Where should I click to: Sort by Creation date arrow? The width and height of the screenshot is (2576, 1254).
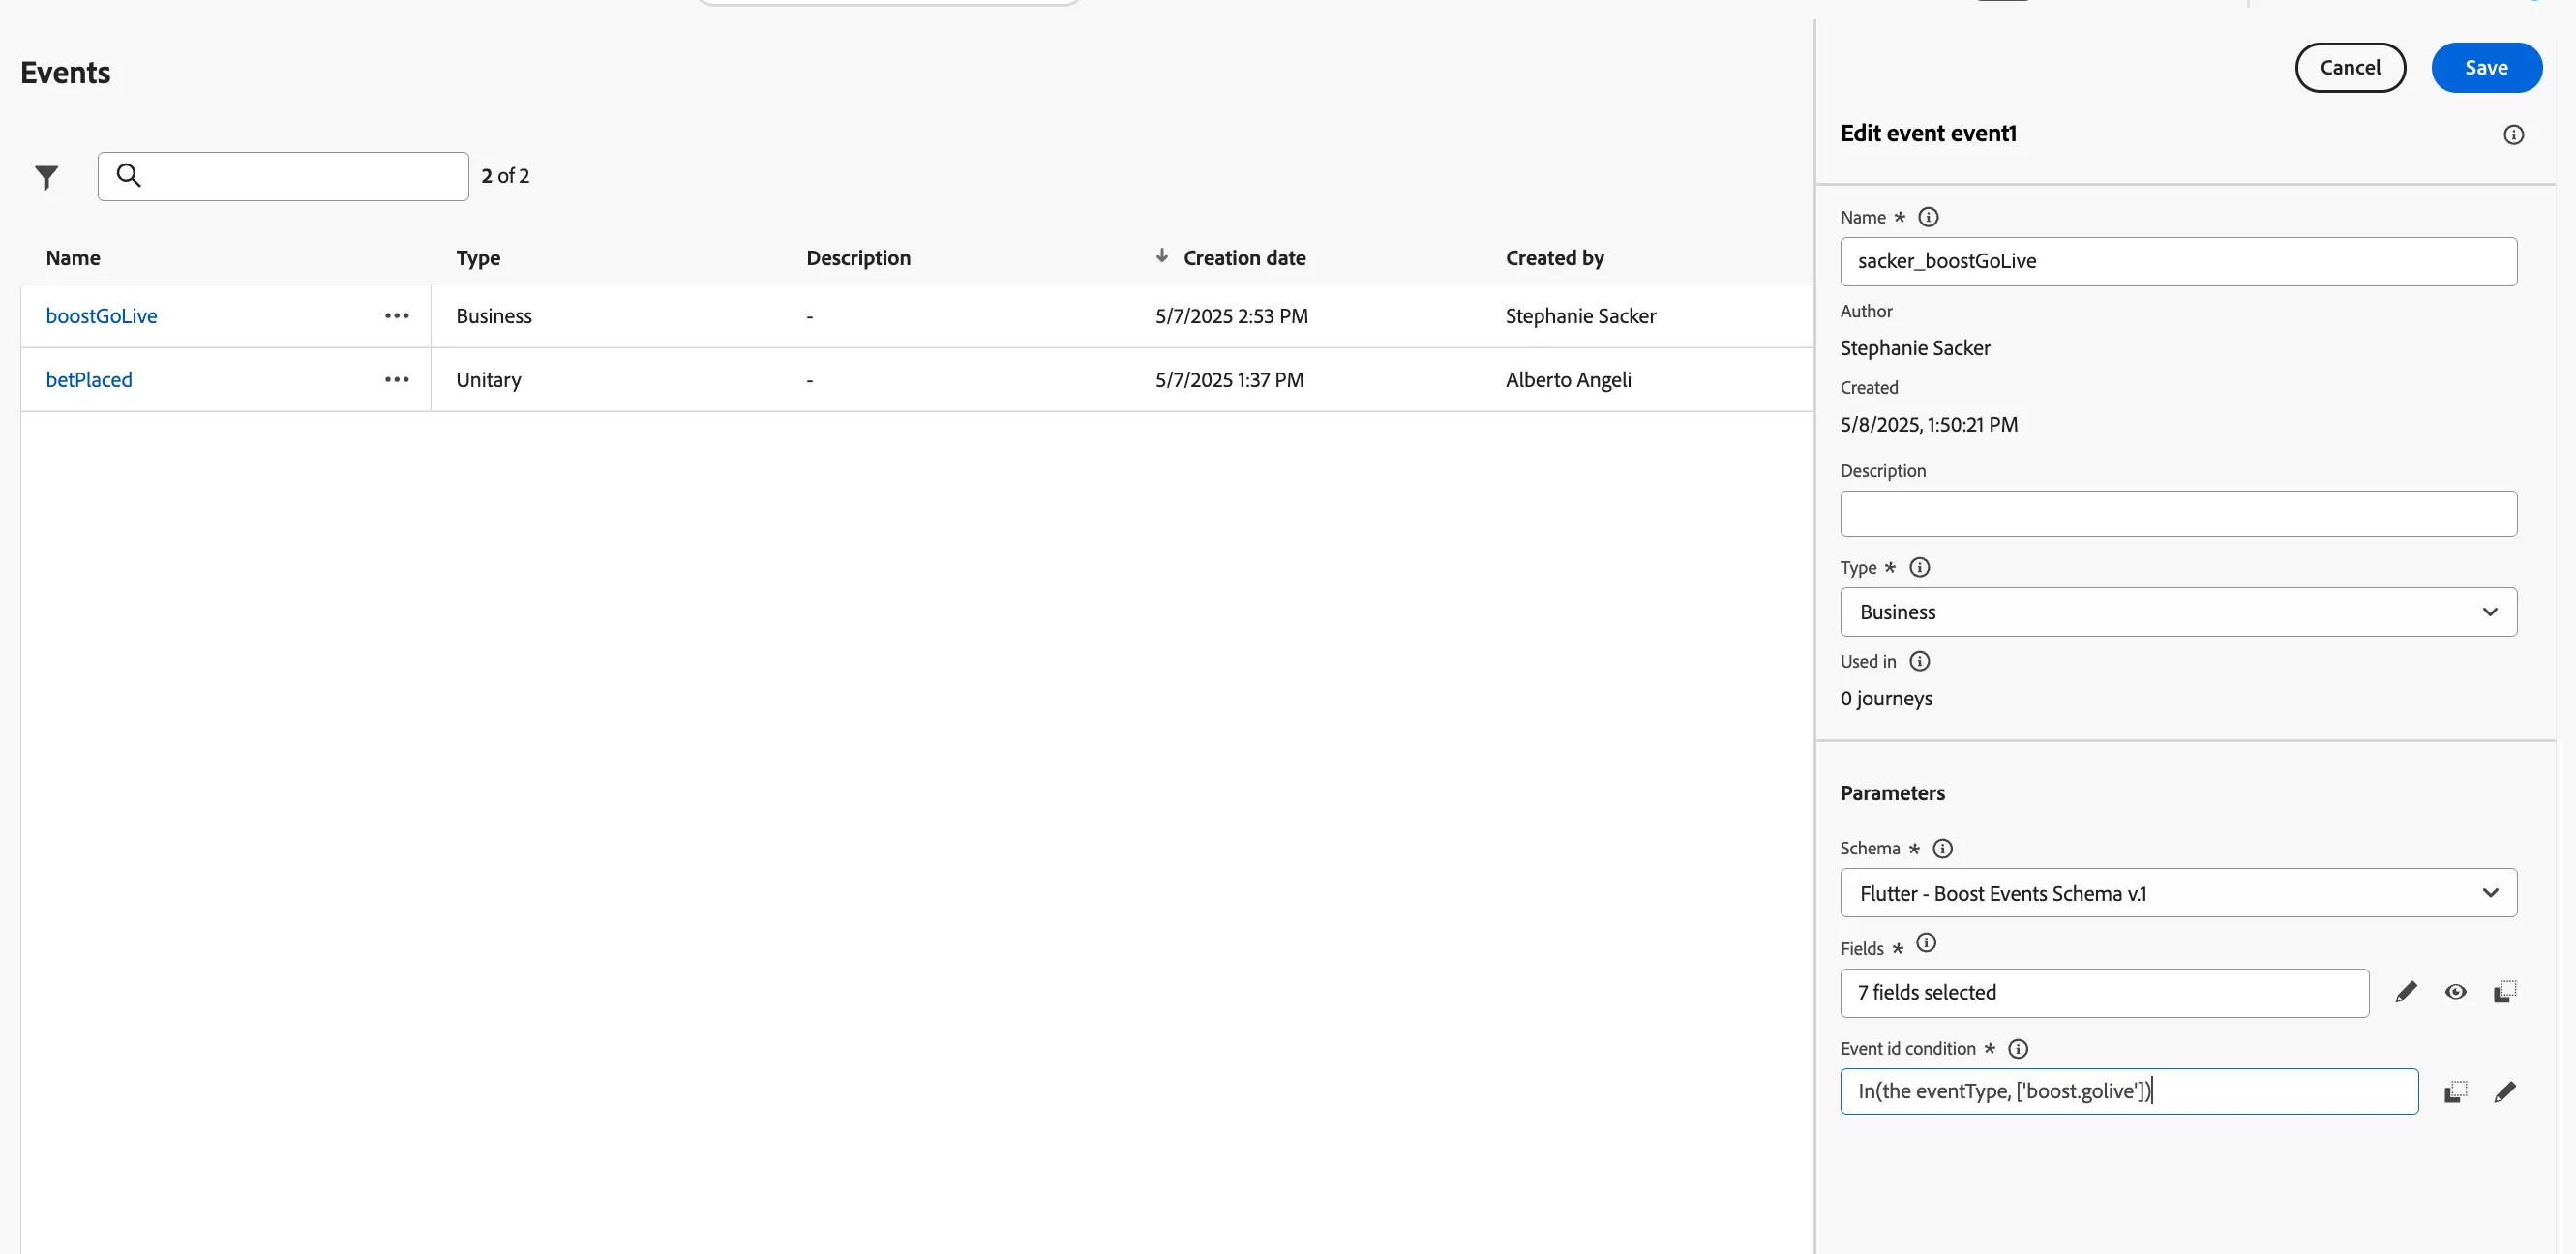pyautogui.click(x=1161, y=256)
